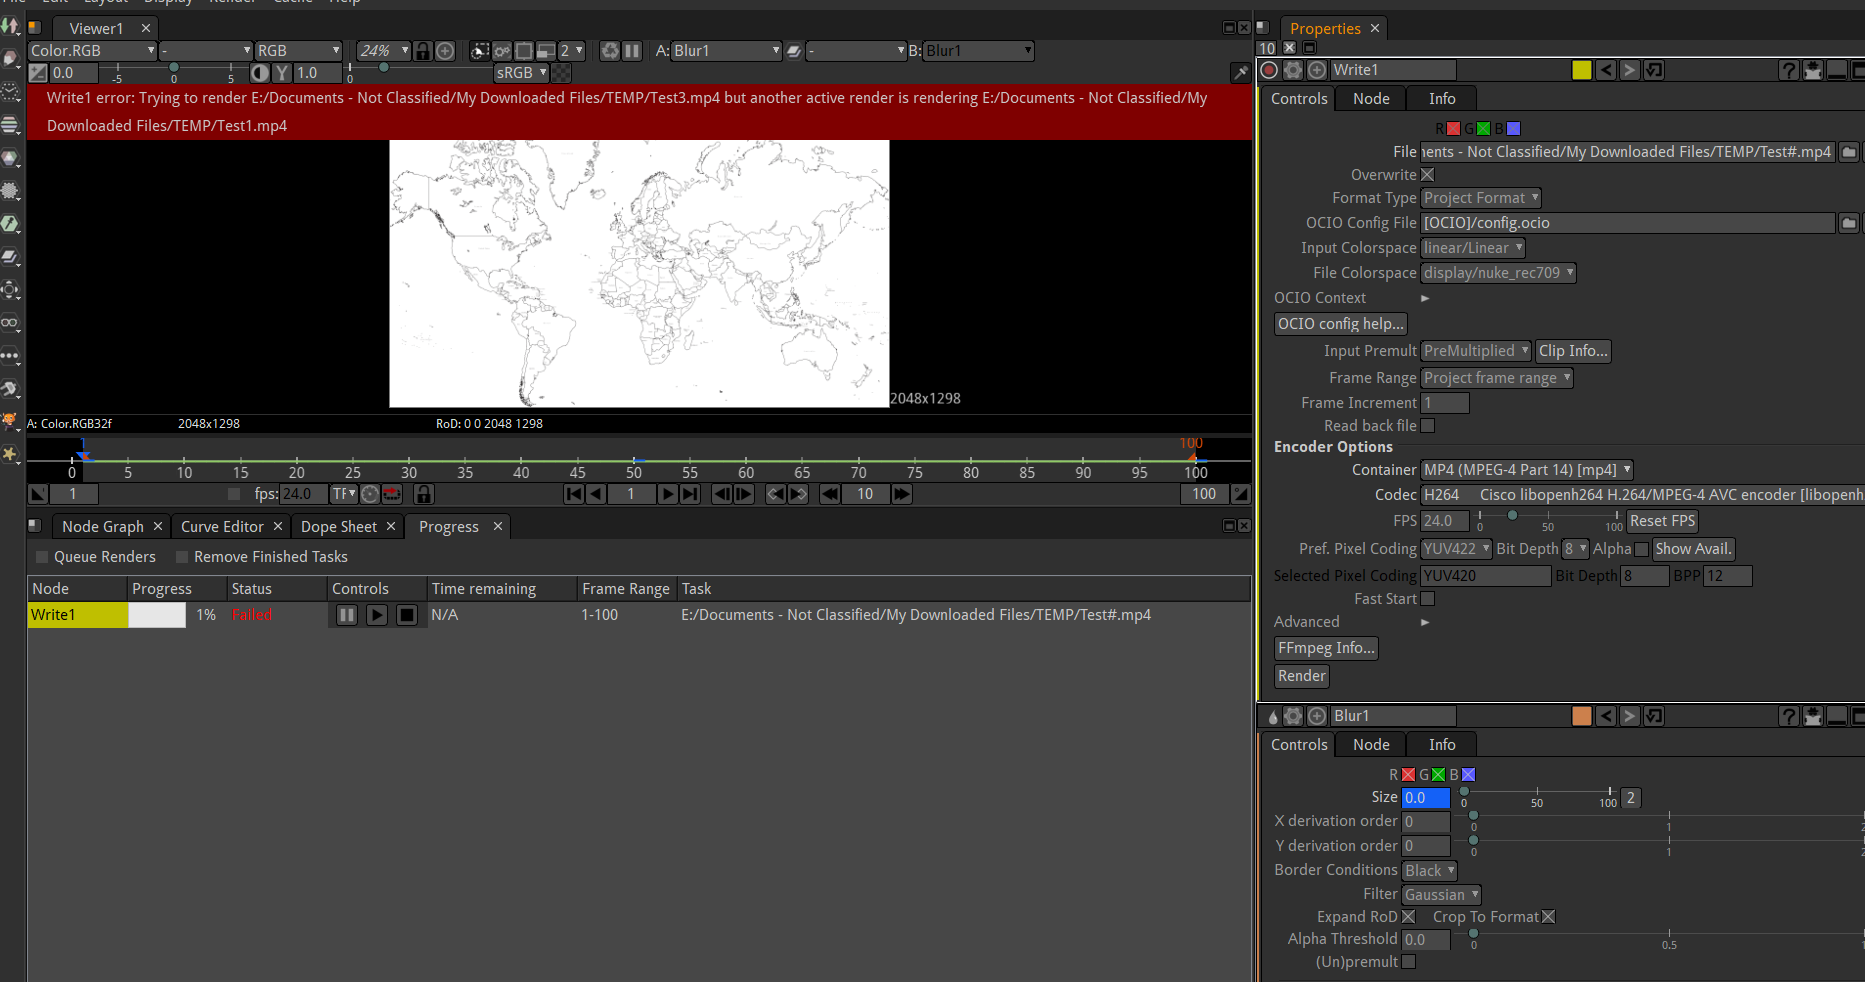Viewport: 1865px width, 982px height.
Task: Open the sRGB viewer colorspace dropdown
Action: pyautogui.click(x=521, y=72)
